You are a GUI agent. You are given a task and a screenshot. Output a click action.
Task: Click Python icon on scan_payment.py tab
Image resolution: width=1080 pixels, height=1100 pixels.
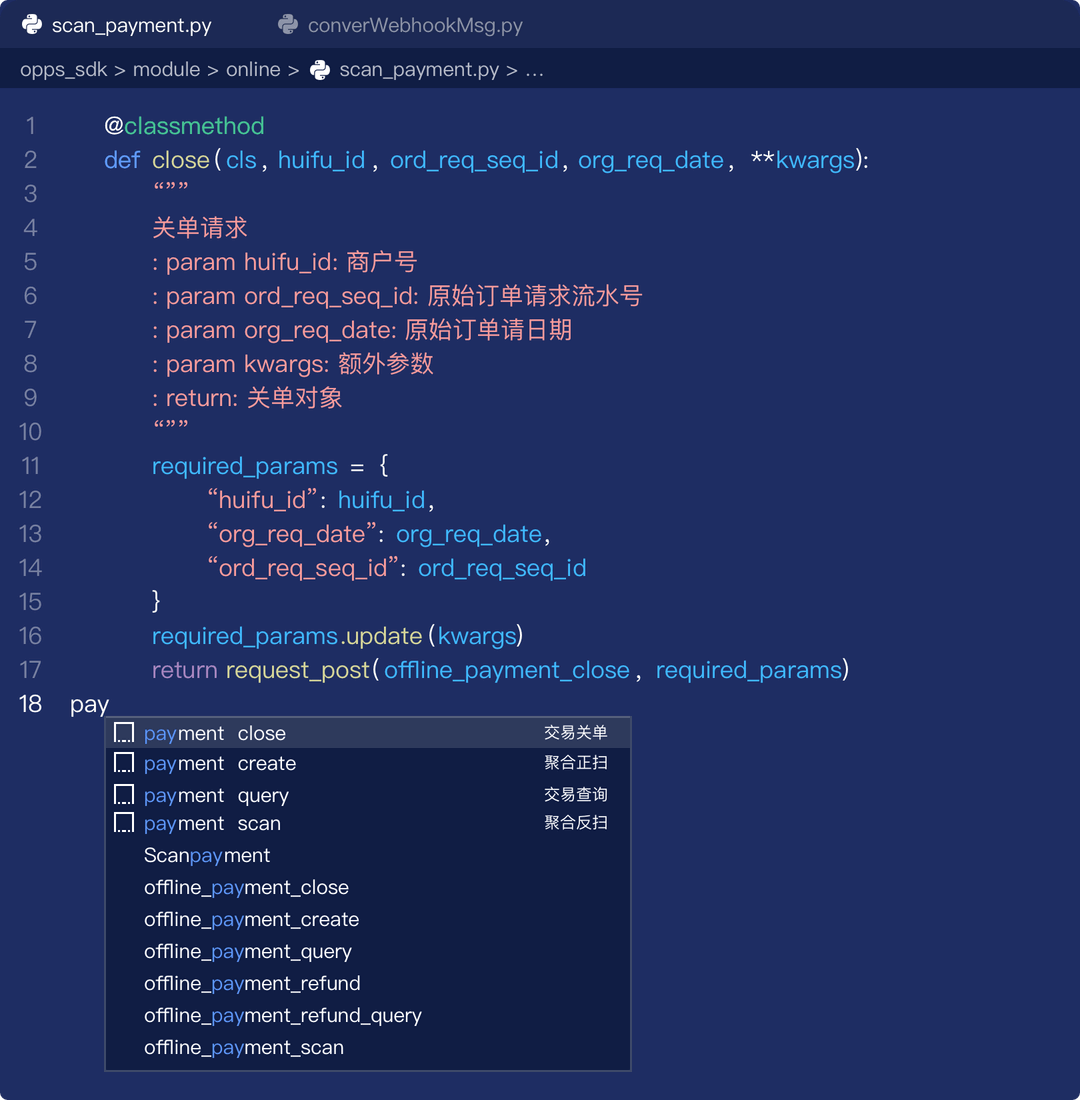32,25
